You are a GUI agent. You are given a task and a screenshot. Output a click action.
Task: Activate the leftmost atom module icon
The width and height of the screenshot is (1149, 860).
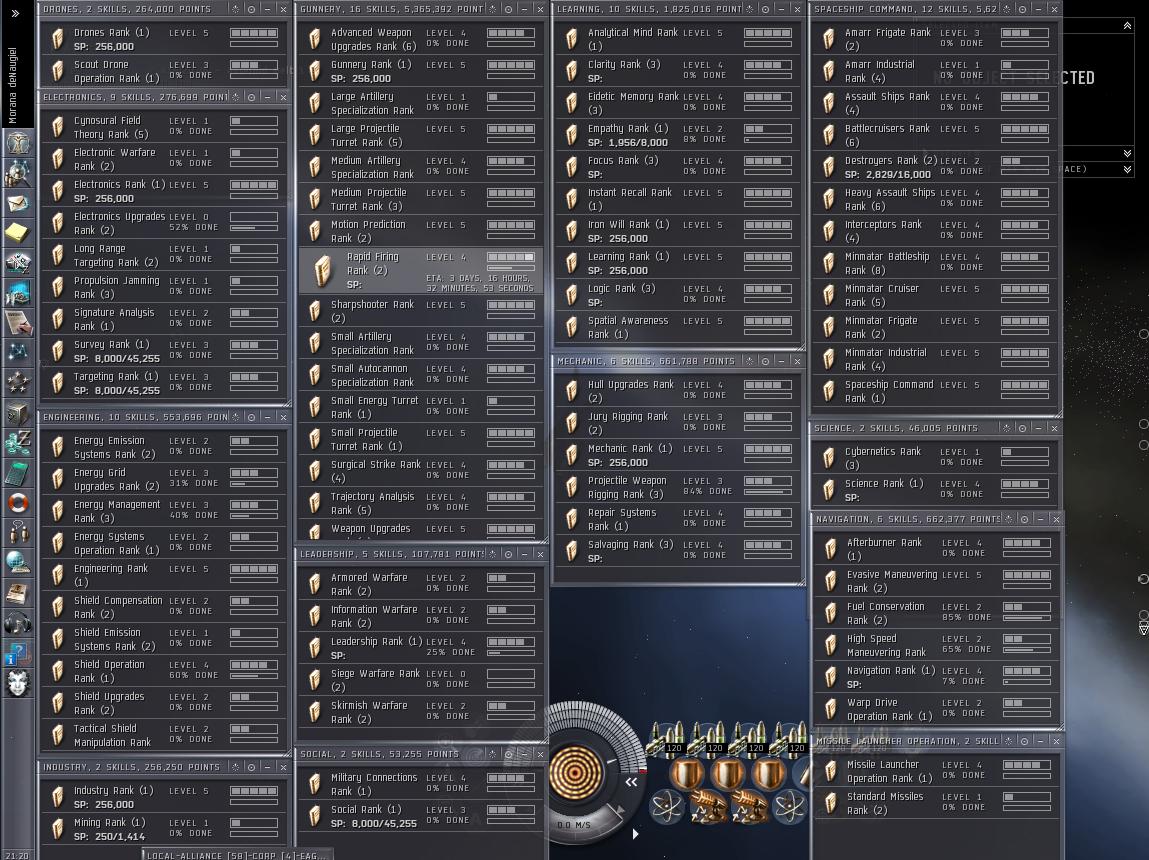666,807
